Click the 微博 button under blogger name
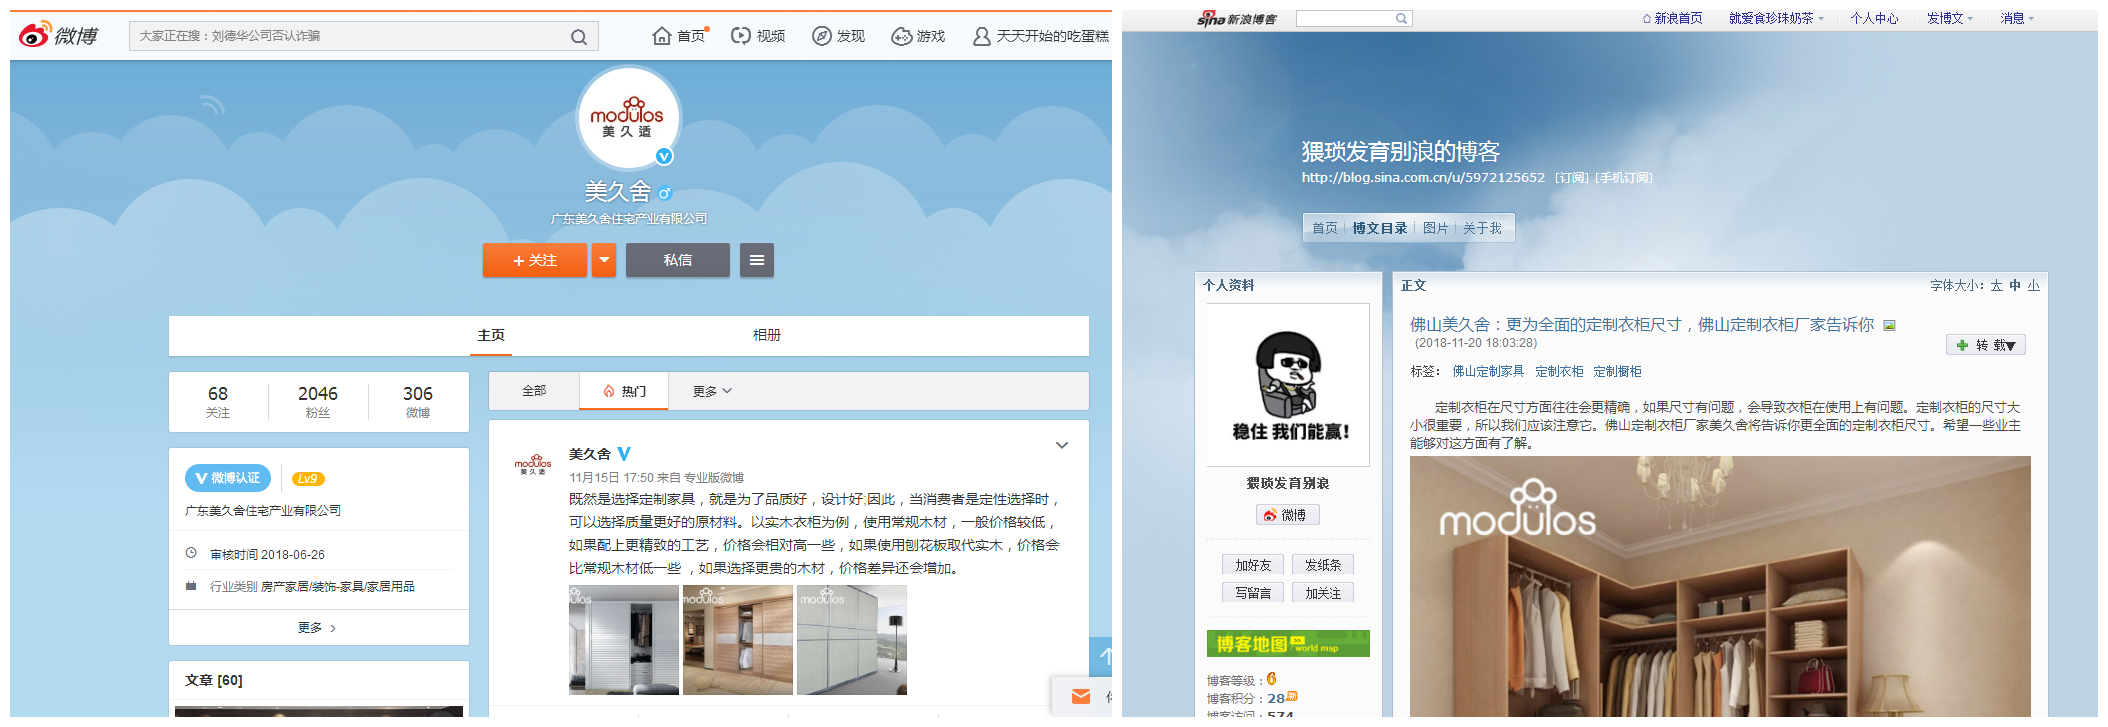 1288,515
